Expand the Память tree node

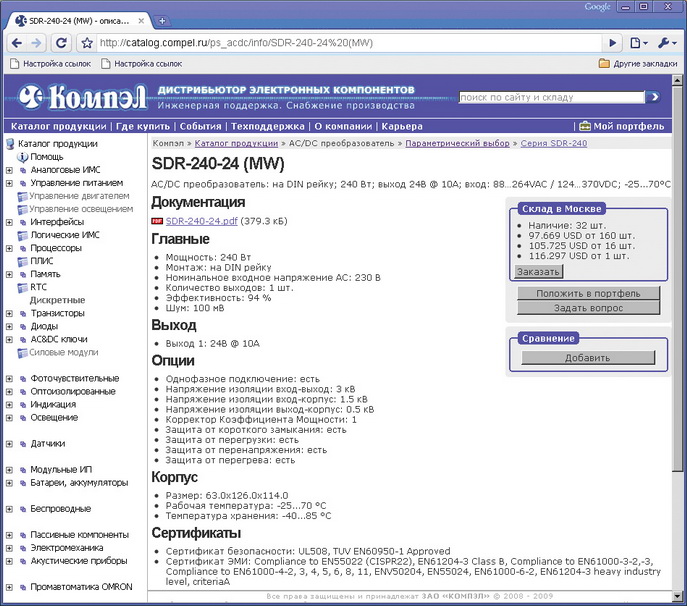pos(9,274)
